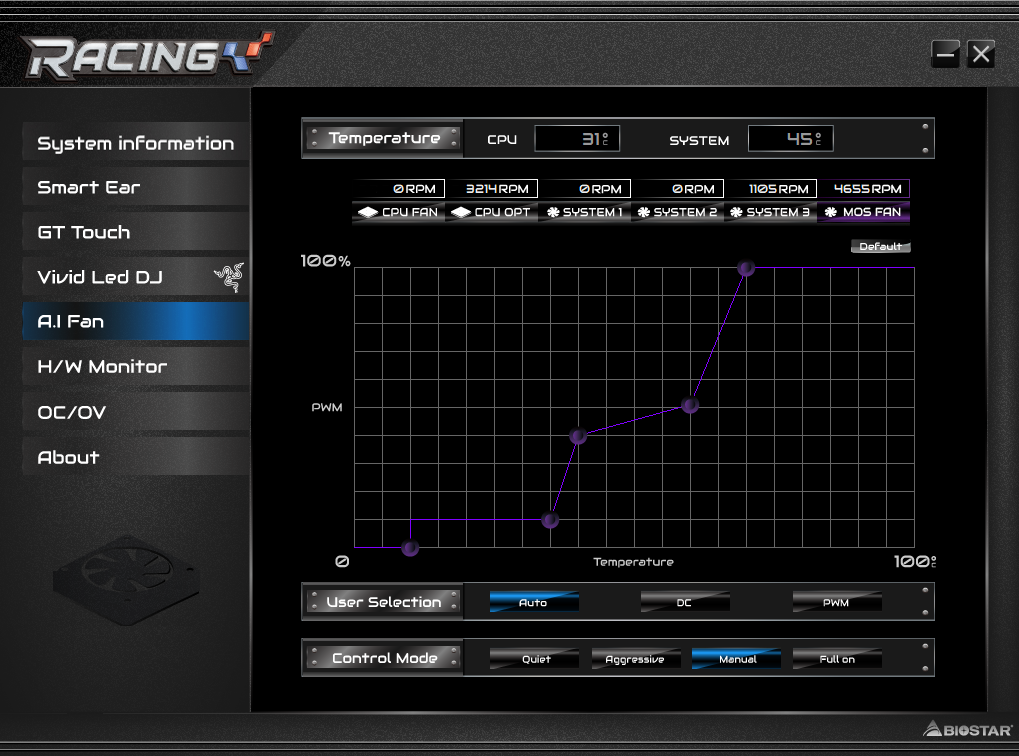1019x756 pixels.
Task: Click the PWM axis label
Action: click(x=327, y=407)
